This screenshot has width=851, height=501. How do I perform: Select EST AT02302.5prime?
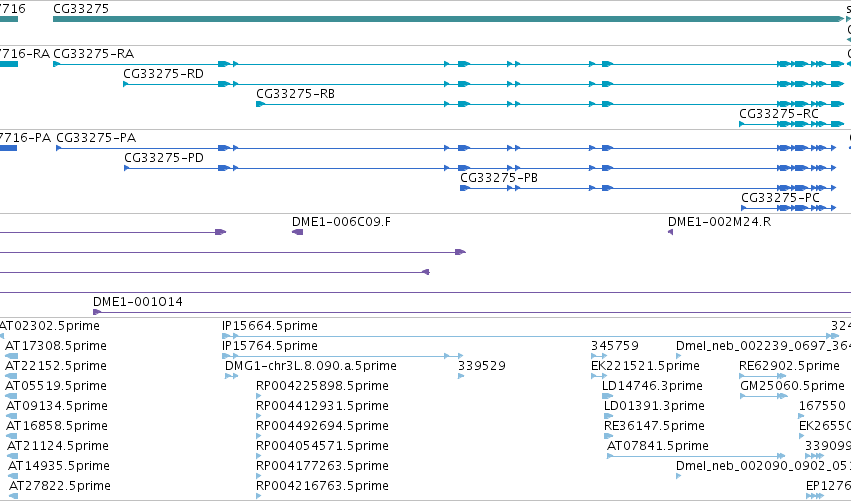pos(49,326)
